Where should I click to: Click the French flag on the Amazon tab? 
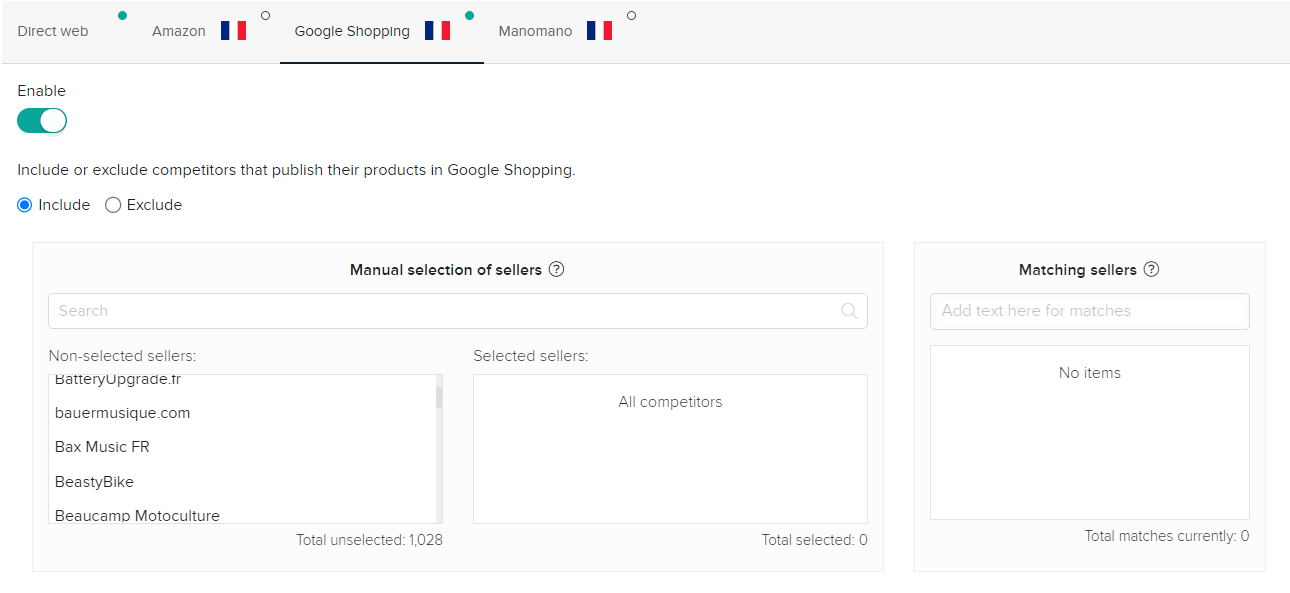(233, 31)
